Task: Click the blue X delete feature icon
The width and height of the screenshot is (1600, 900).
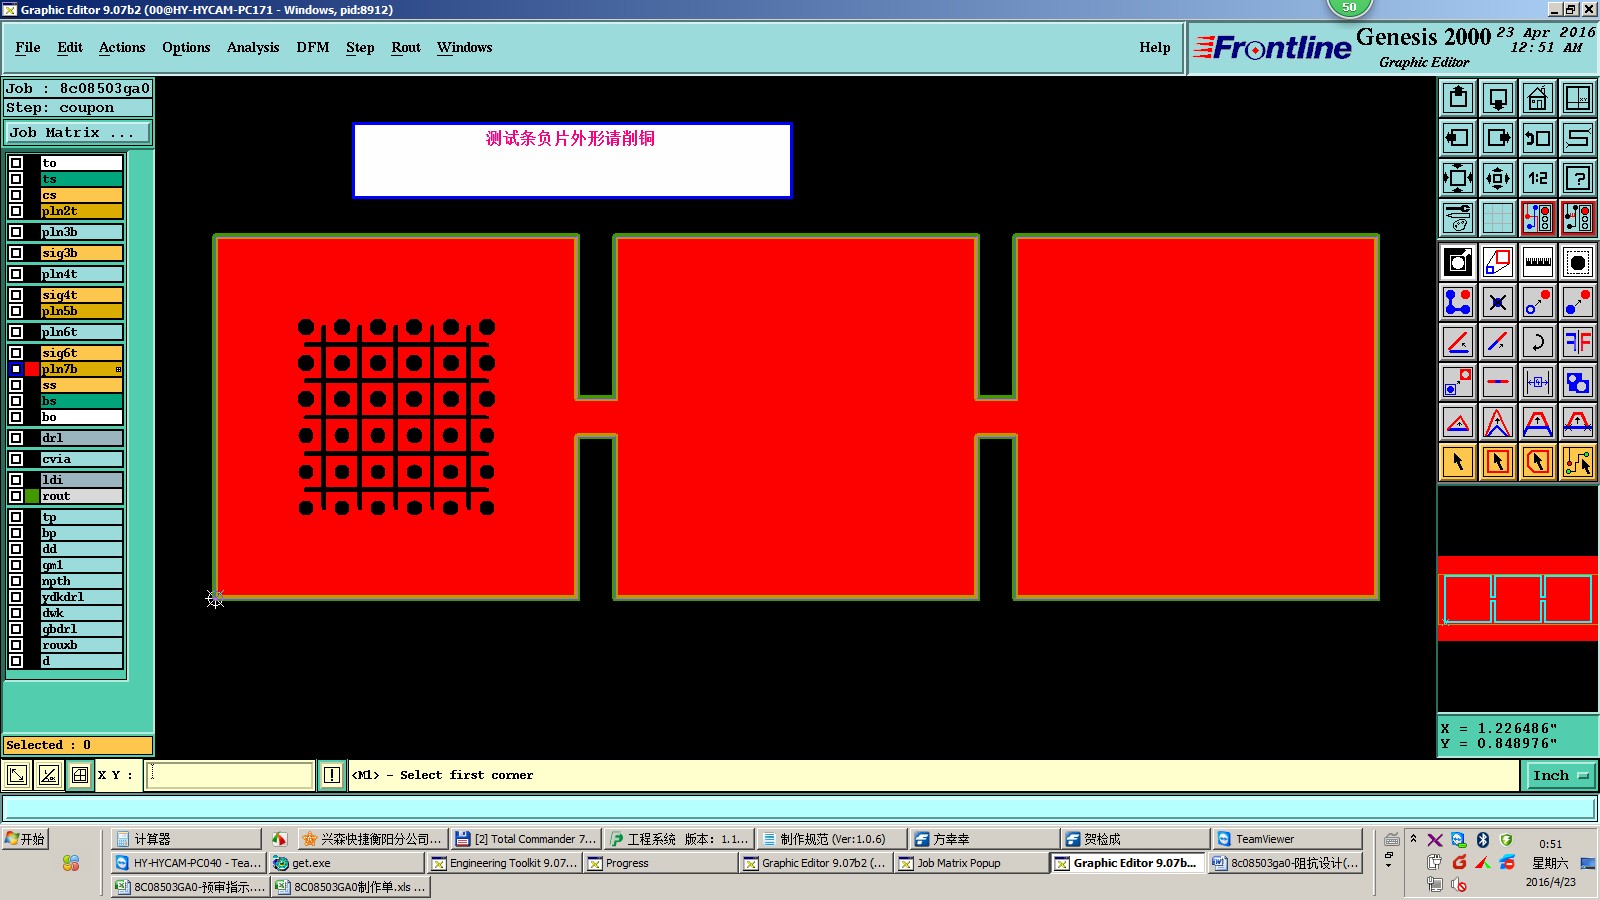Action: click(x=1498, y=302)
